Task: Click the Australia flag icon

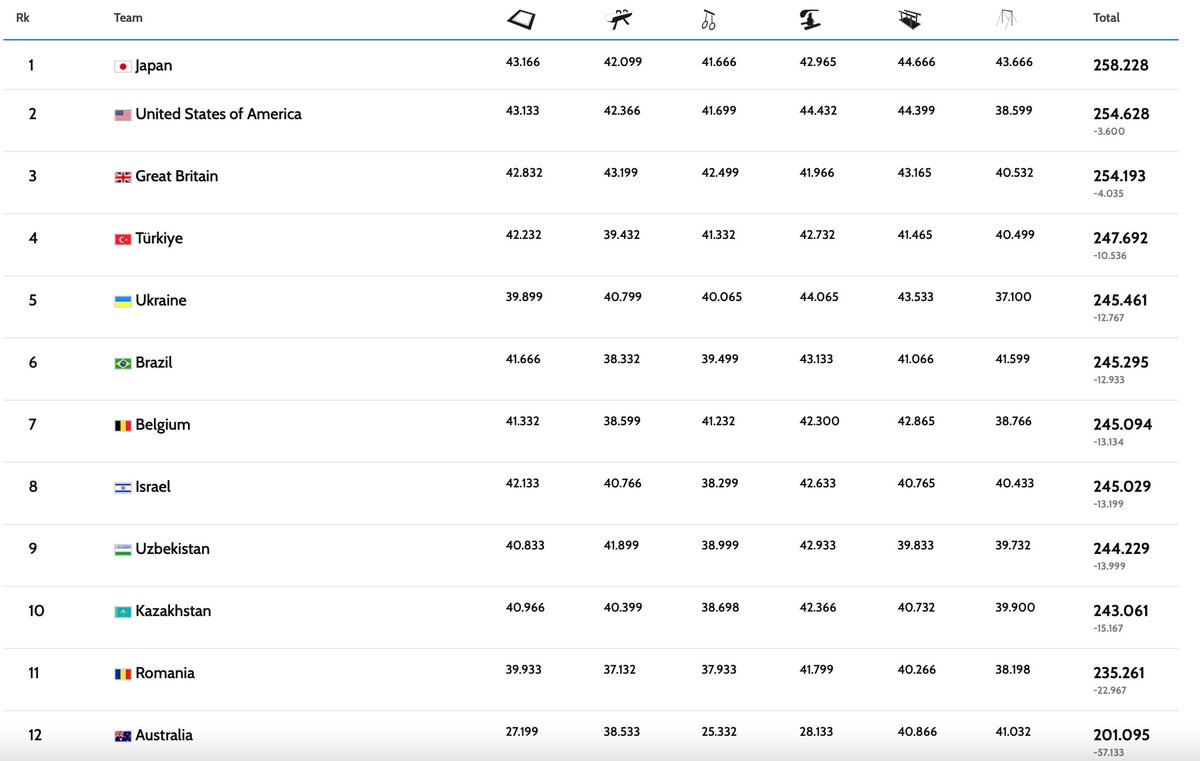Action: 122,735
